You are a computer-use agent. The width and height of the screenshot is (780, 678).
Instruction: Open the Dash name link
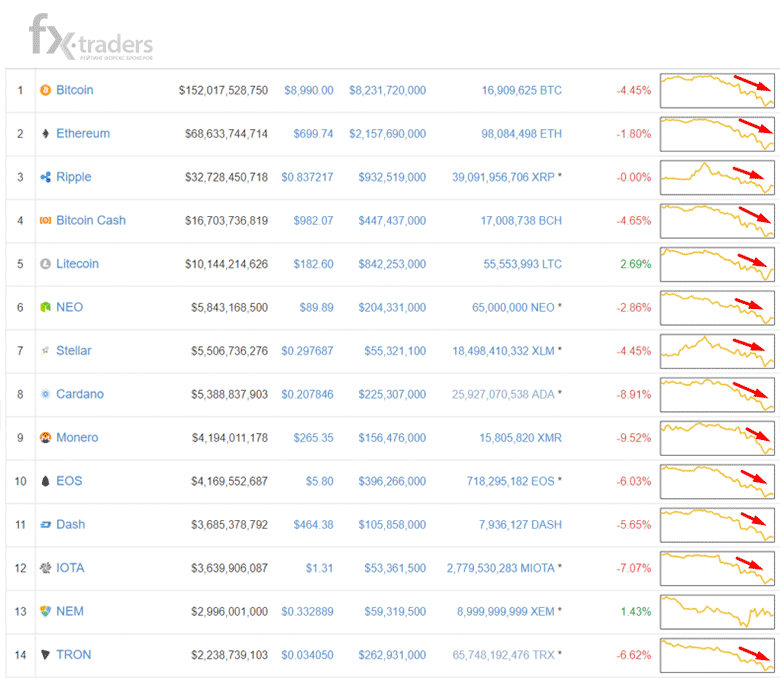click(71, 524)
